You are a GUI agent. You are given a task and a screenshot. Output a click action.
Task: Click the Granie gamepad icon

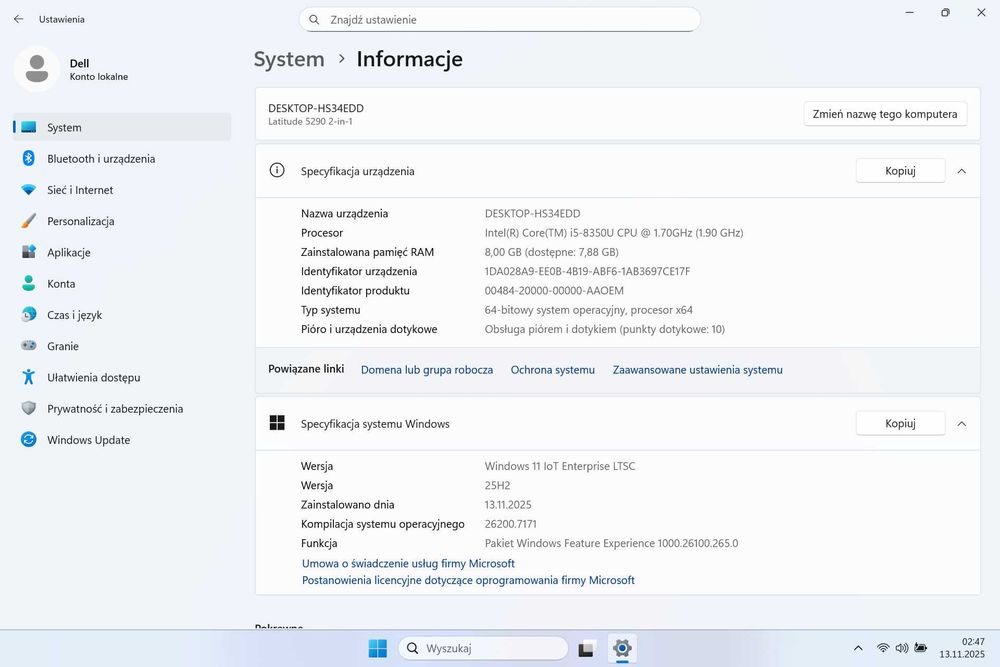[29, 346]
